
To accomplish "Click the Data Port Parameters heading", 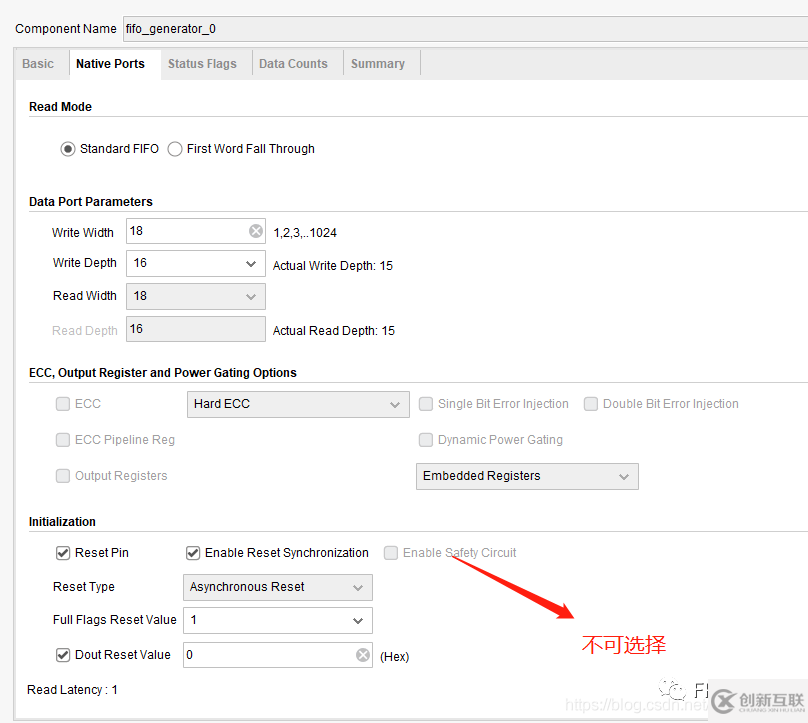I will click(91, 201).
